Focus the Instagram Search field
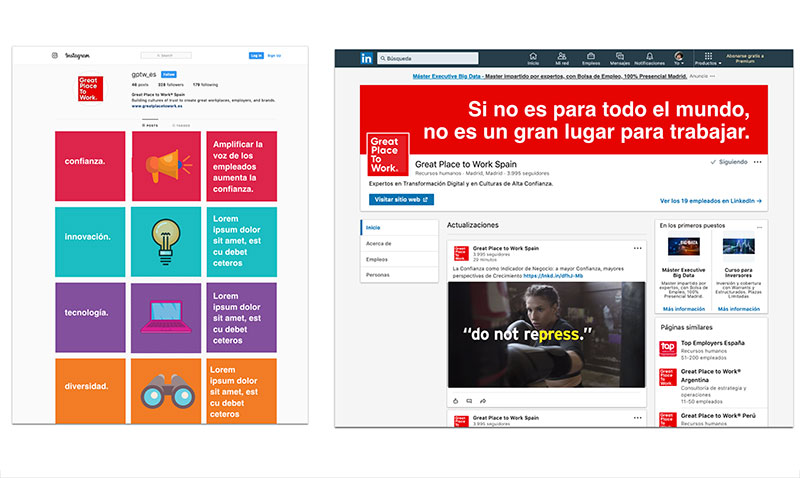 tap(166, 55)
